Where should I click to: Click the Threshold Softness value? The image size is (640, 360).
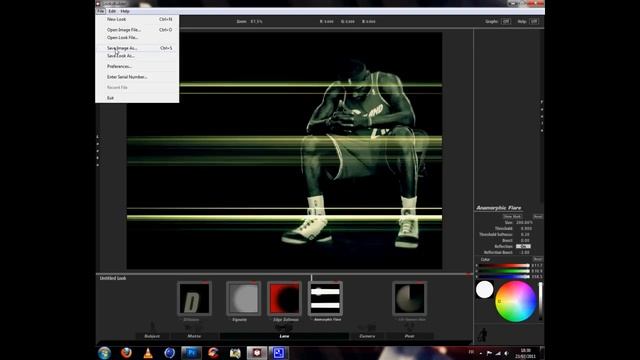525,235
